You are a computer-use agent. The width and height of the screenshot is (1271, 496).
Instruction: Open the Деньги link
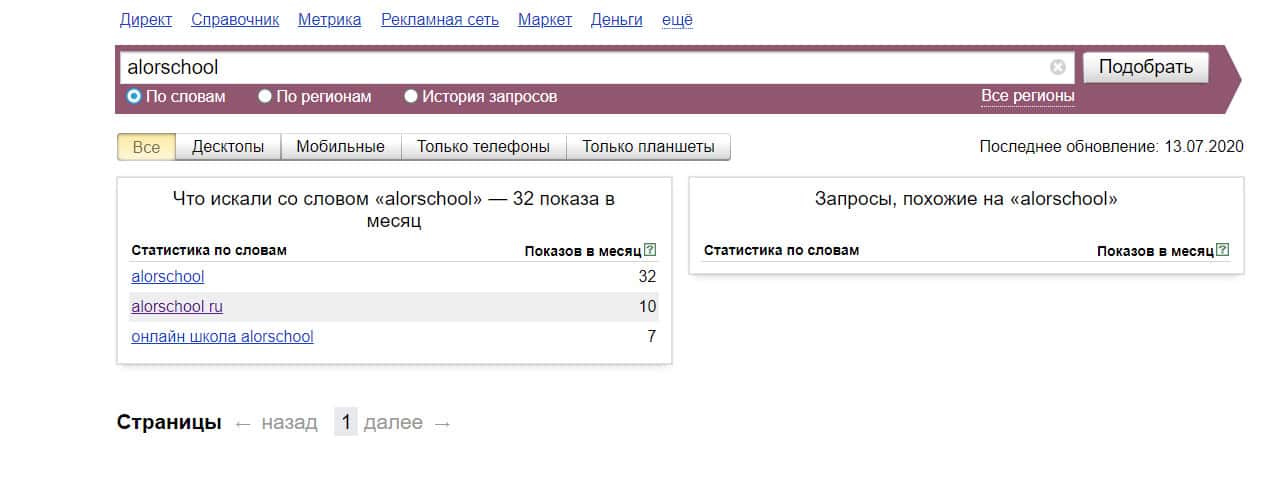[x=617, y=20]
